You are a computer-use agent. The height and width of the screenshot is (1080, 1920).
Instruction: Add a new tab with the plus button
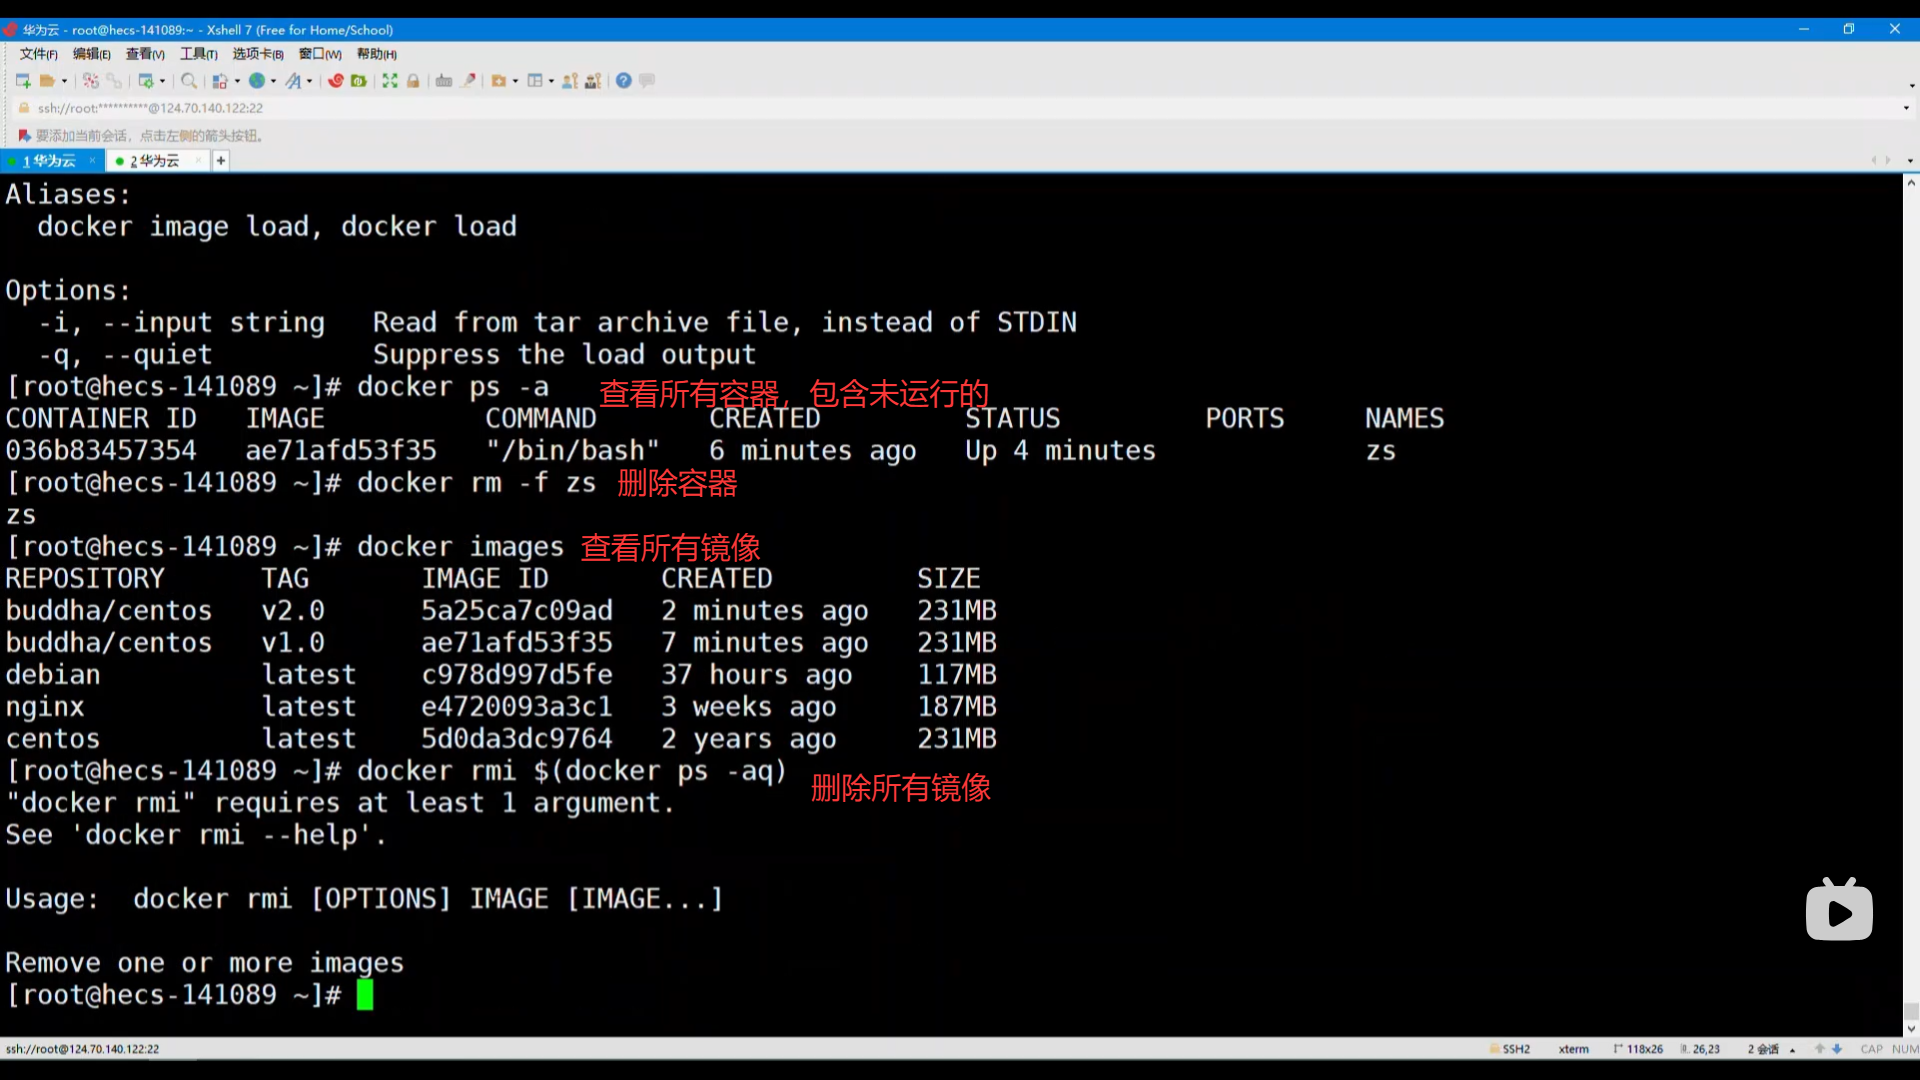(x=221, y=161)
